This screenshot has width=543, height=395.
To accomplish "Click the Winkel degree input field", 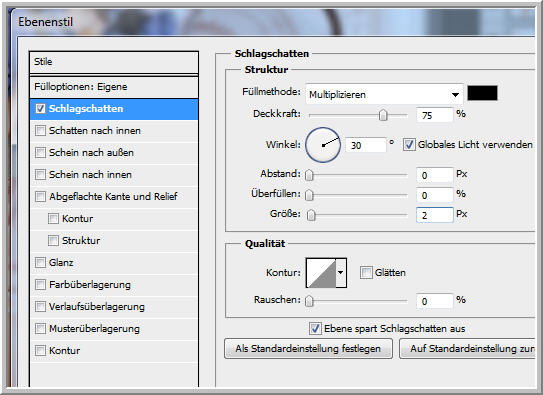I will pyautogui.click(x=366, y=145).
